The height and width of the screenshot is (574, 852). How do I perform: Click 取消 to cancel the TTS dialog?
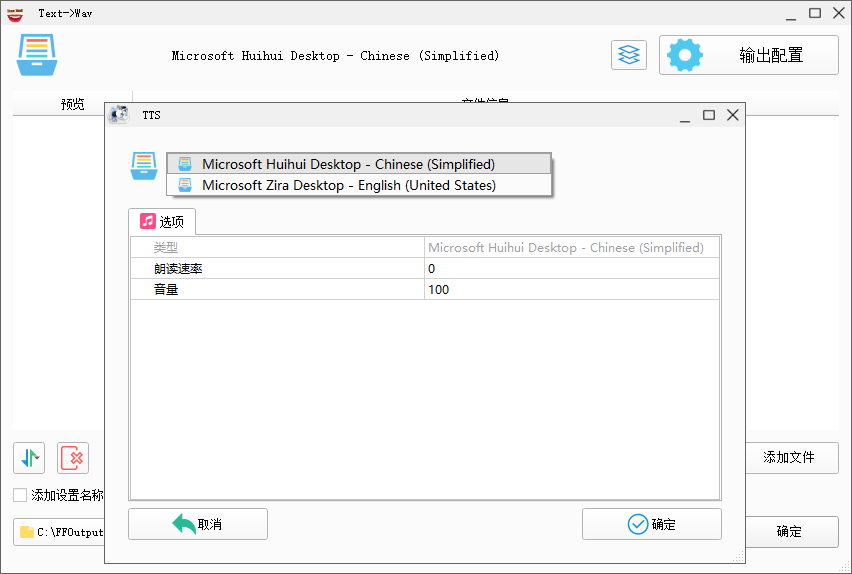point(198,524)
